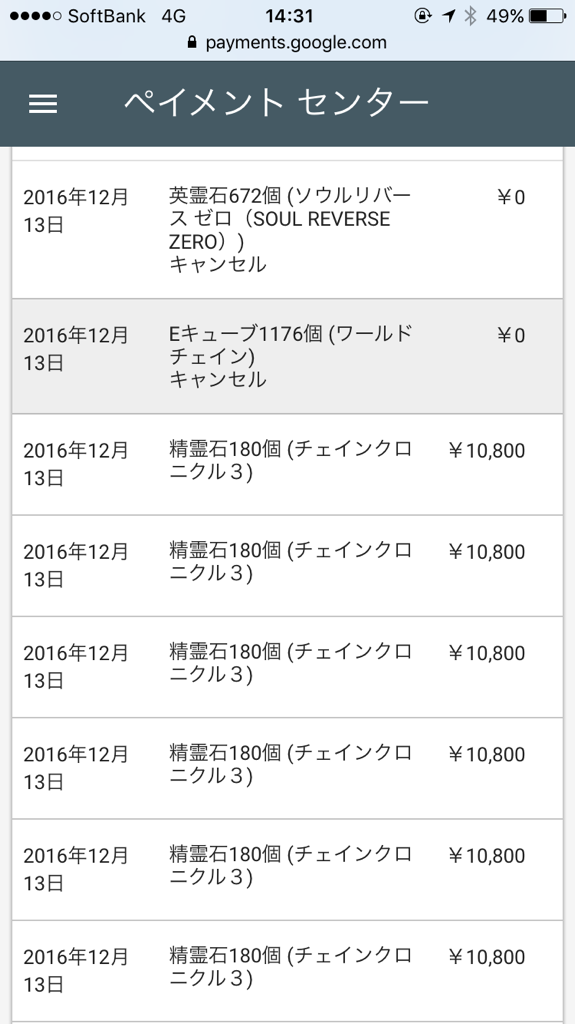The image size is (575, 1024).
Task: Open the last visible 精霊石180個 transaction
Action: point(288,970)
